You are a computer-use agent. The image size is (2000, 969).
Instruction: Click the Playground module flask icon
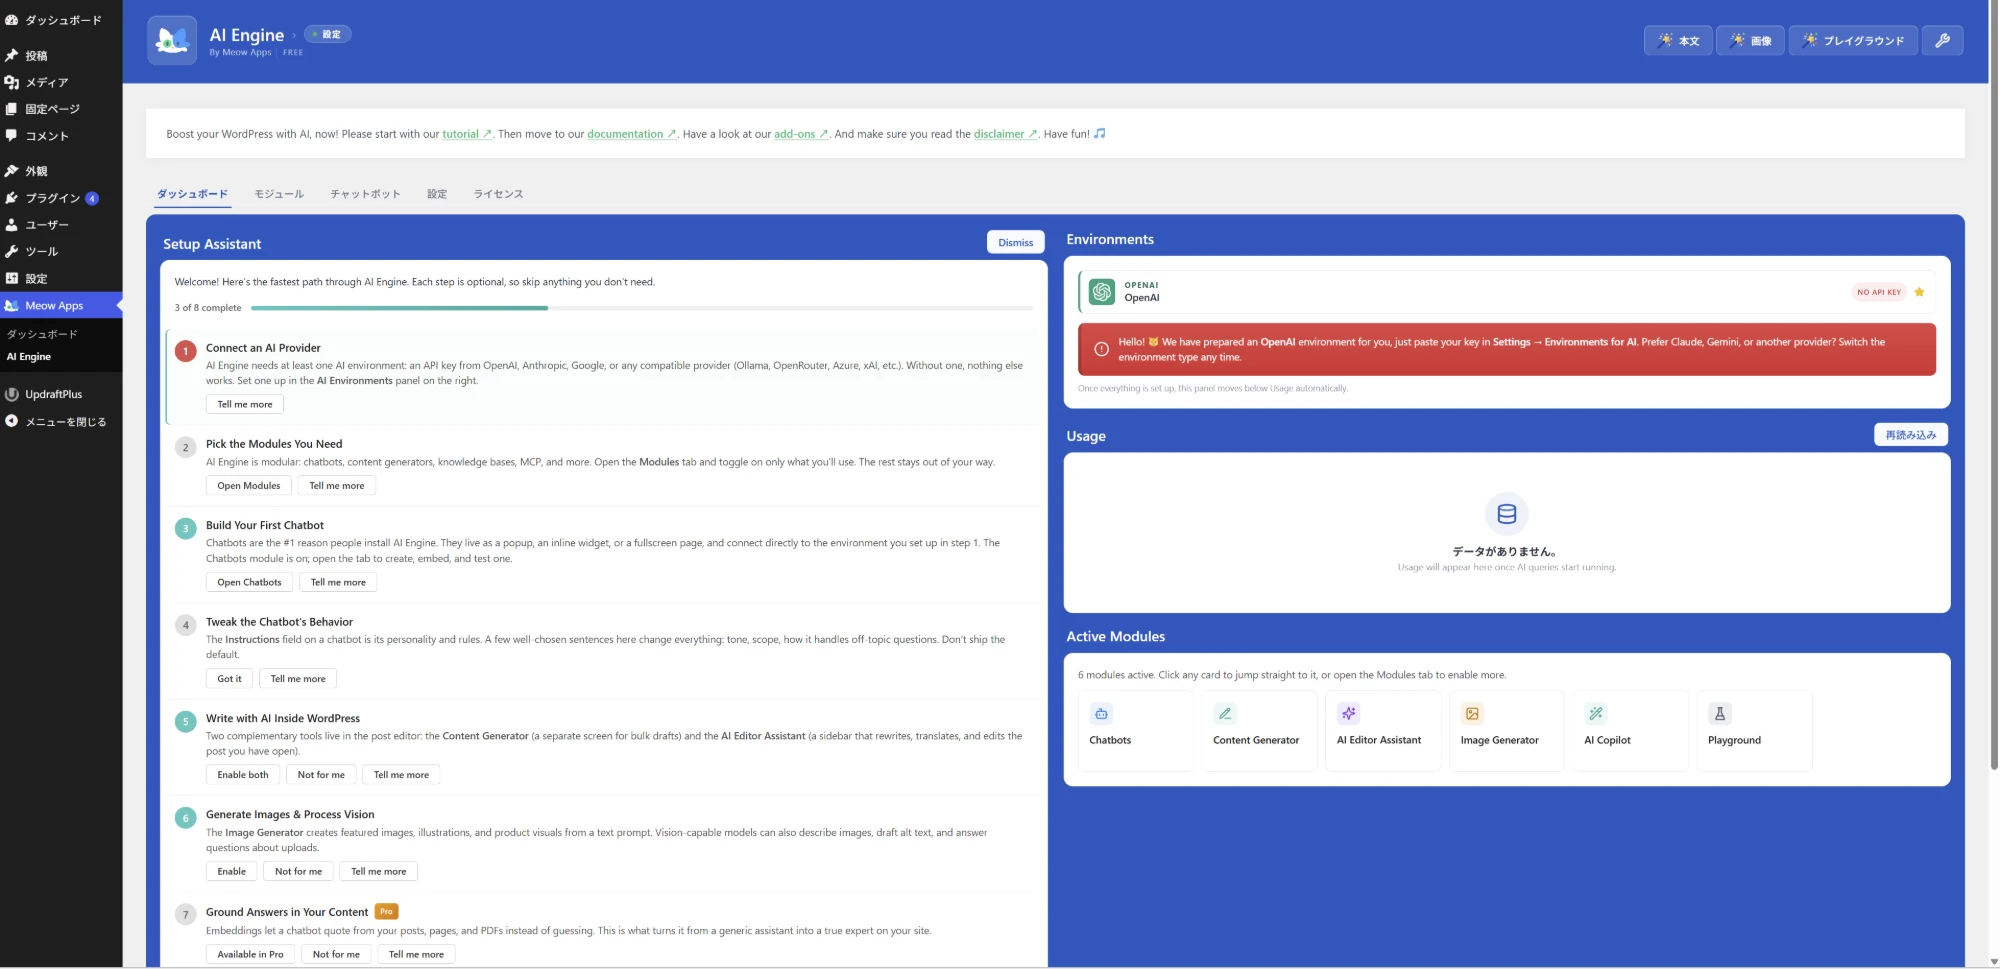pyautogui.click(x=1720, y=713)
